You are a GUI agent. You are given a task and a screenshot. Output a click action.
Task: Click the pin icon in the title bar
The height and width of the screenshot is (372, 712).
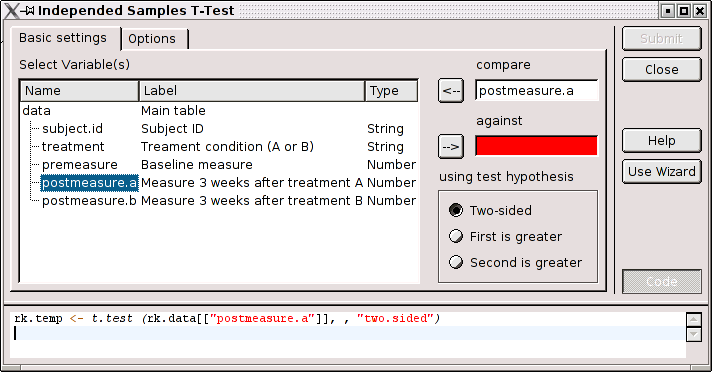(x=28, y=10)
